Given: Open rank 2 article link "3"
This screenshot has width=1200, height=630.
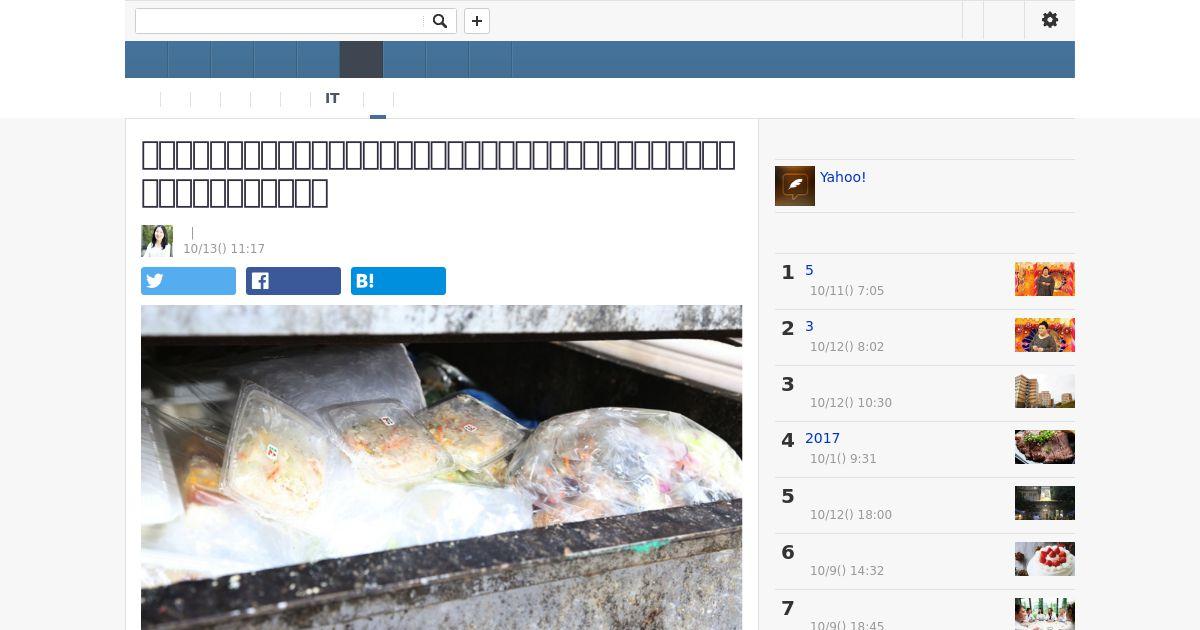Looking at the screenshot, I should point(809,327).
